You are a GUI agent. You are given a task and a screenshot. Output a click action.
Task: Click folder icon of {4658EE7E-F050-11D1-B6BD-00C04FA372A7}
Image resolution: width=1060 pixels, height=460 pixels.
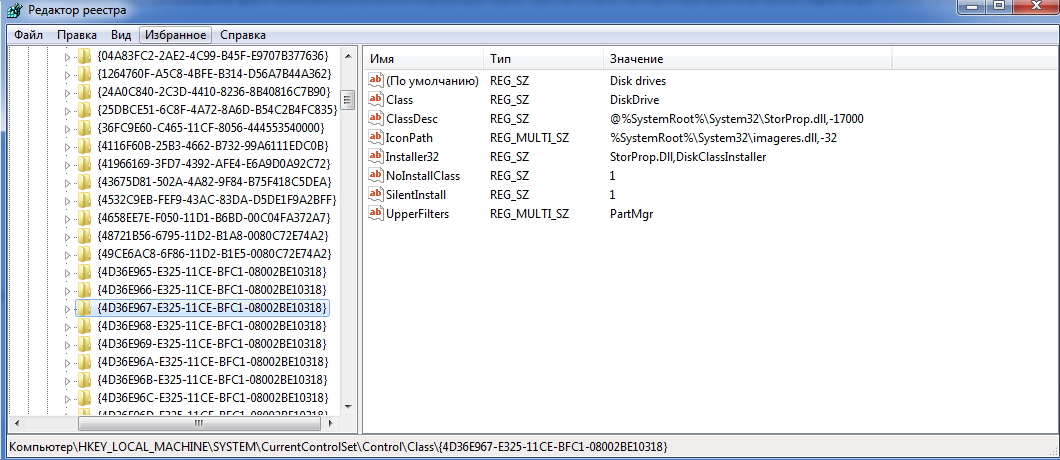[x=84, y=218]
